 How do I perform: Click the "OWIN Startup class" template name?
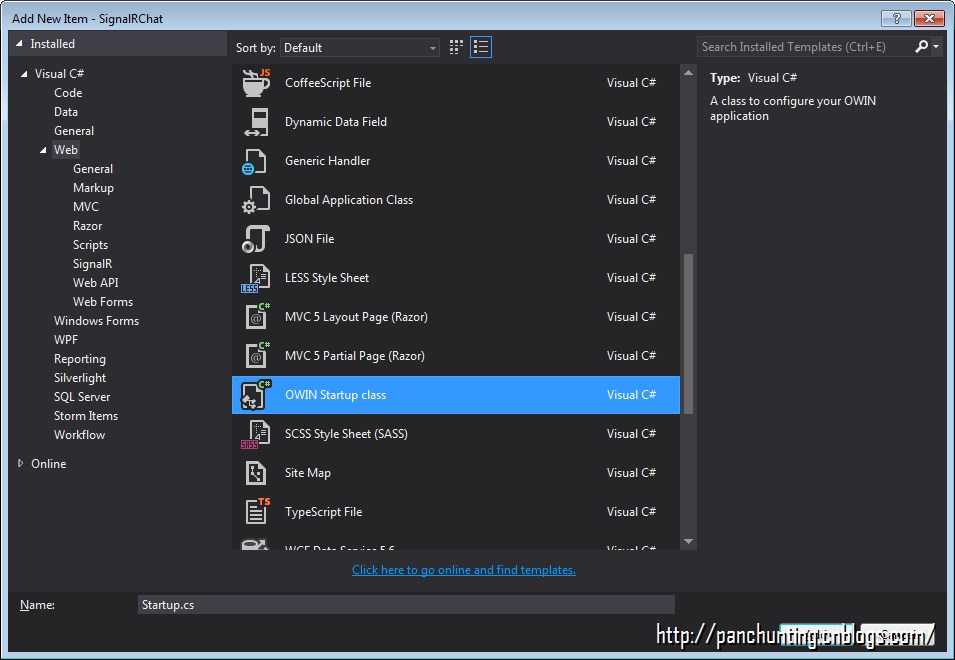click(x=336, y=395)
